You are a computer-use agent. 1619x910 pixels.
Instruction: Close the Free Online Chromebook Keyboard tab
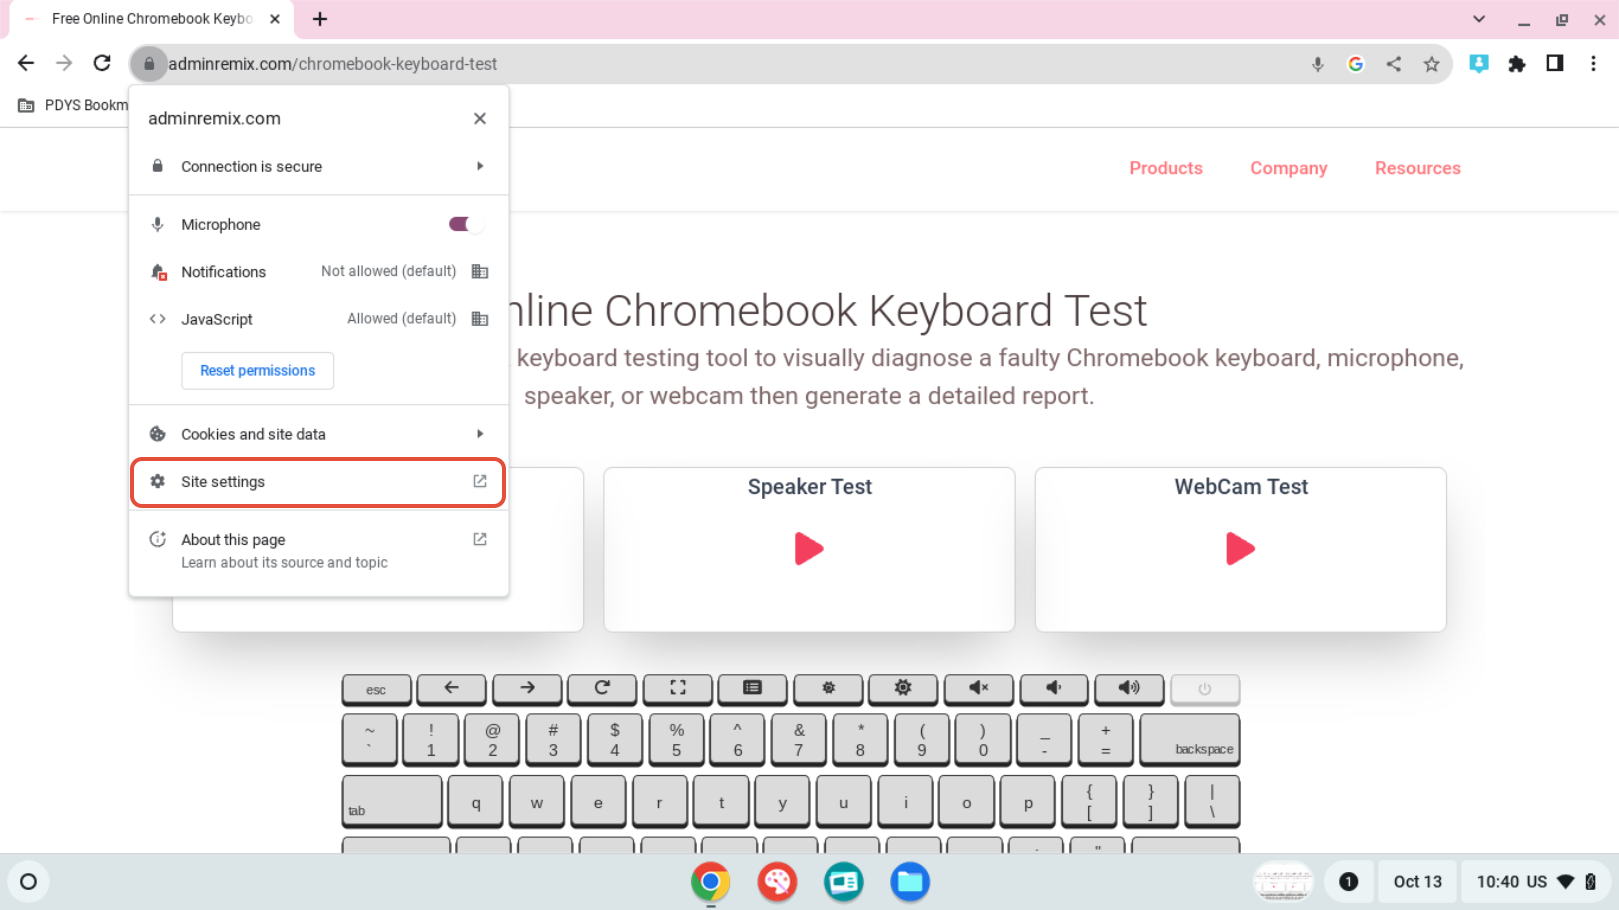click(x=275, y=19)
